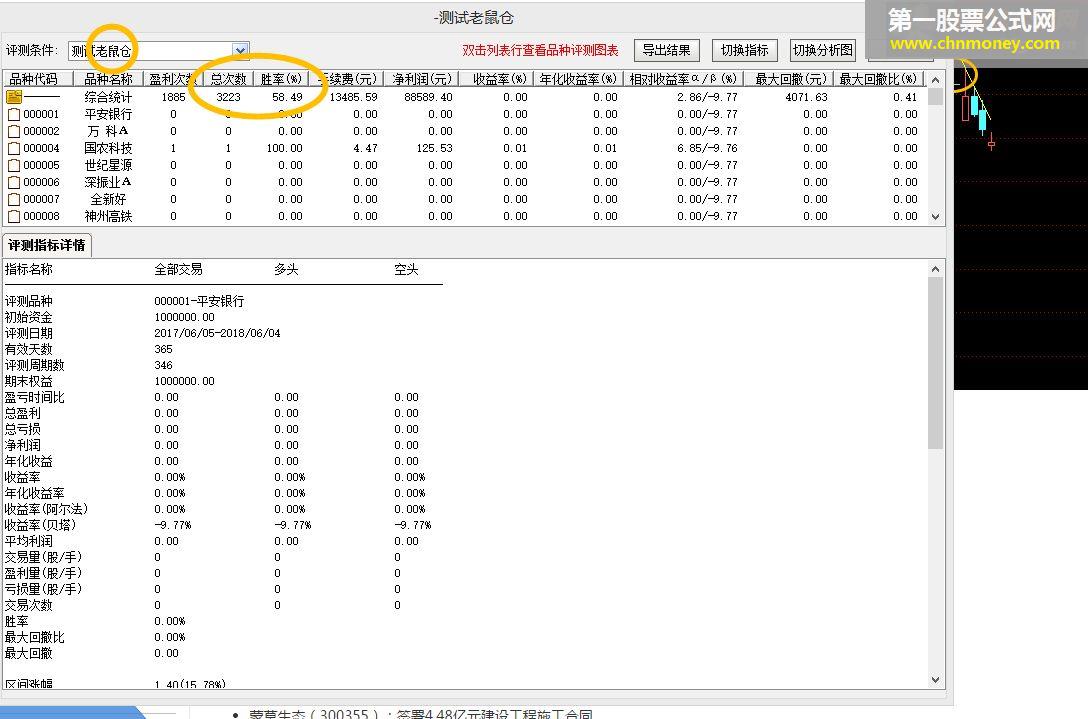Click the 相对收益率α/β(%) column header
Screen dimensions: 1088x719
click(x=683, y=79)
